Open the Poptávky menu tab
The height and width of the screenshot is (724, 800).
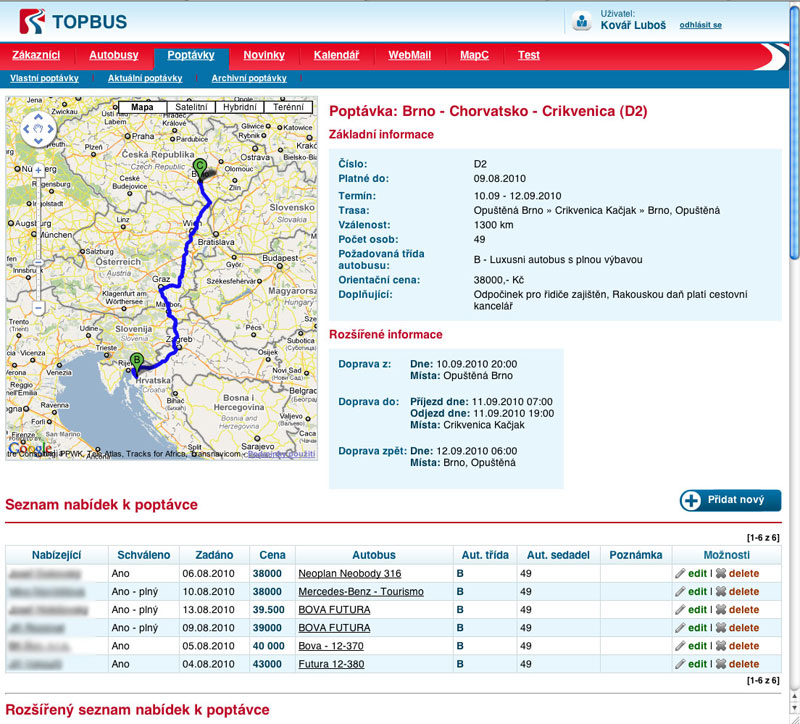pos(191,55)
